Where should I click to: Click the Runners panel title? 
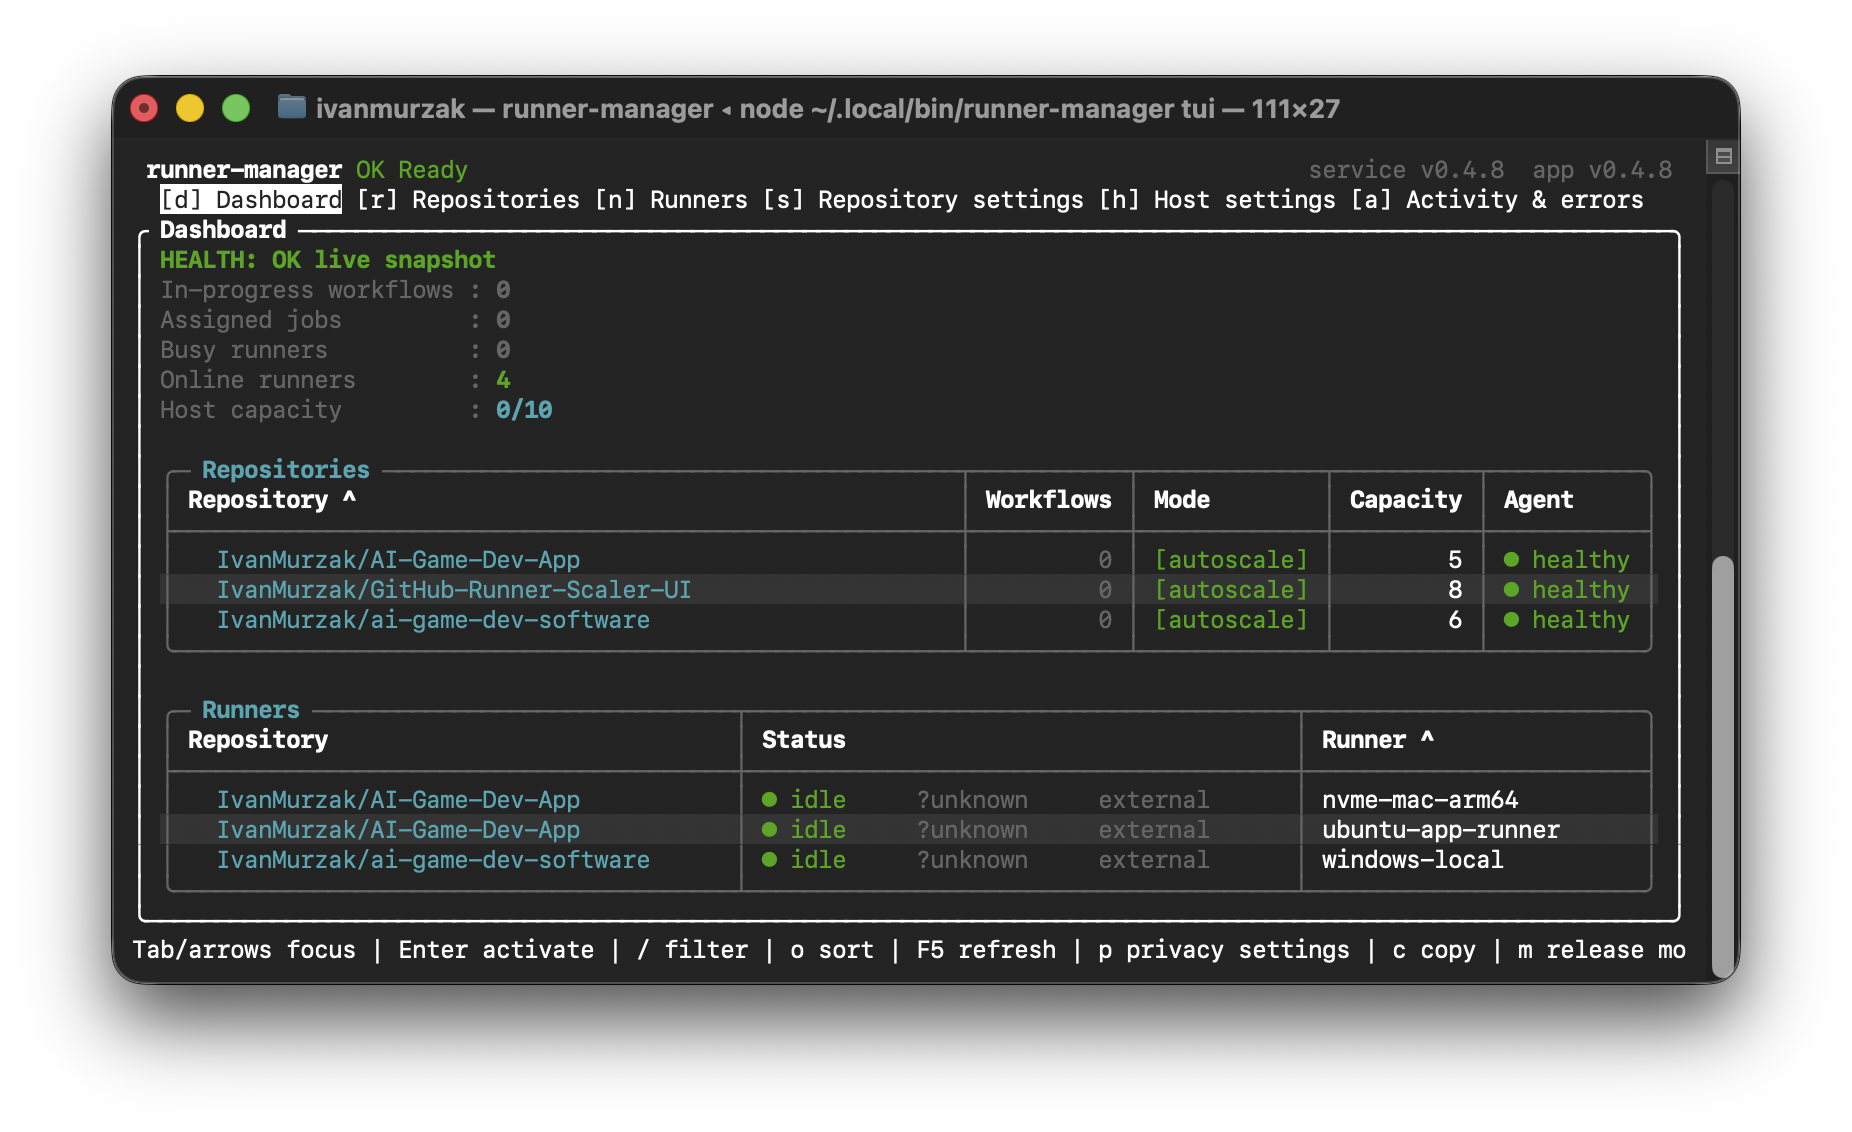[x=251, y=709]
